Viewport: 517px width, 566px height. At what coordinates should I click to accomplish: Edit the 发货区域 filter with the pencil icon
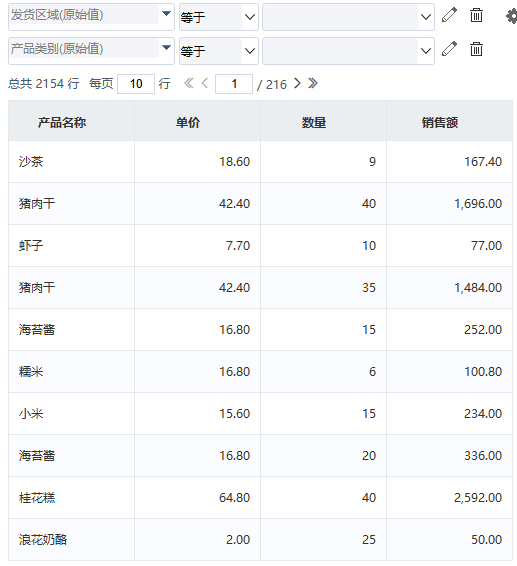pyautogui.click(x=449, y=15)
